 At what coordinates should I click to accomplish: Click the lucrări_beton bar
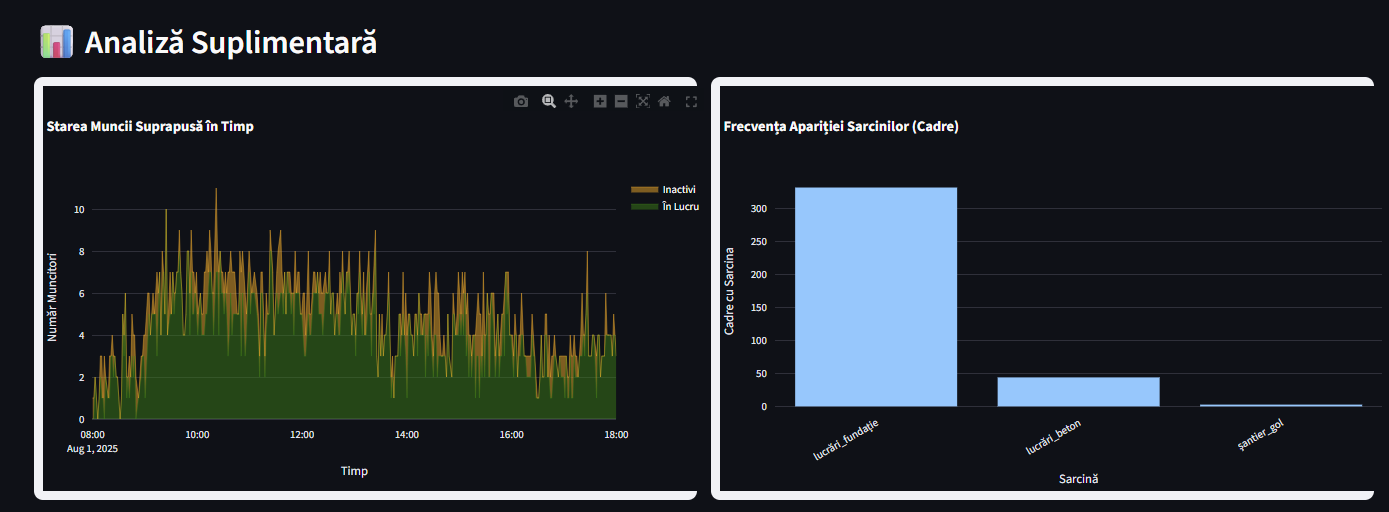coord(1078,391)
